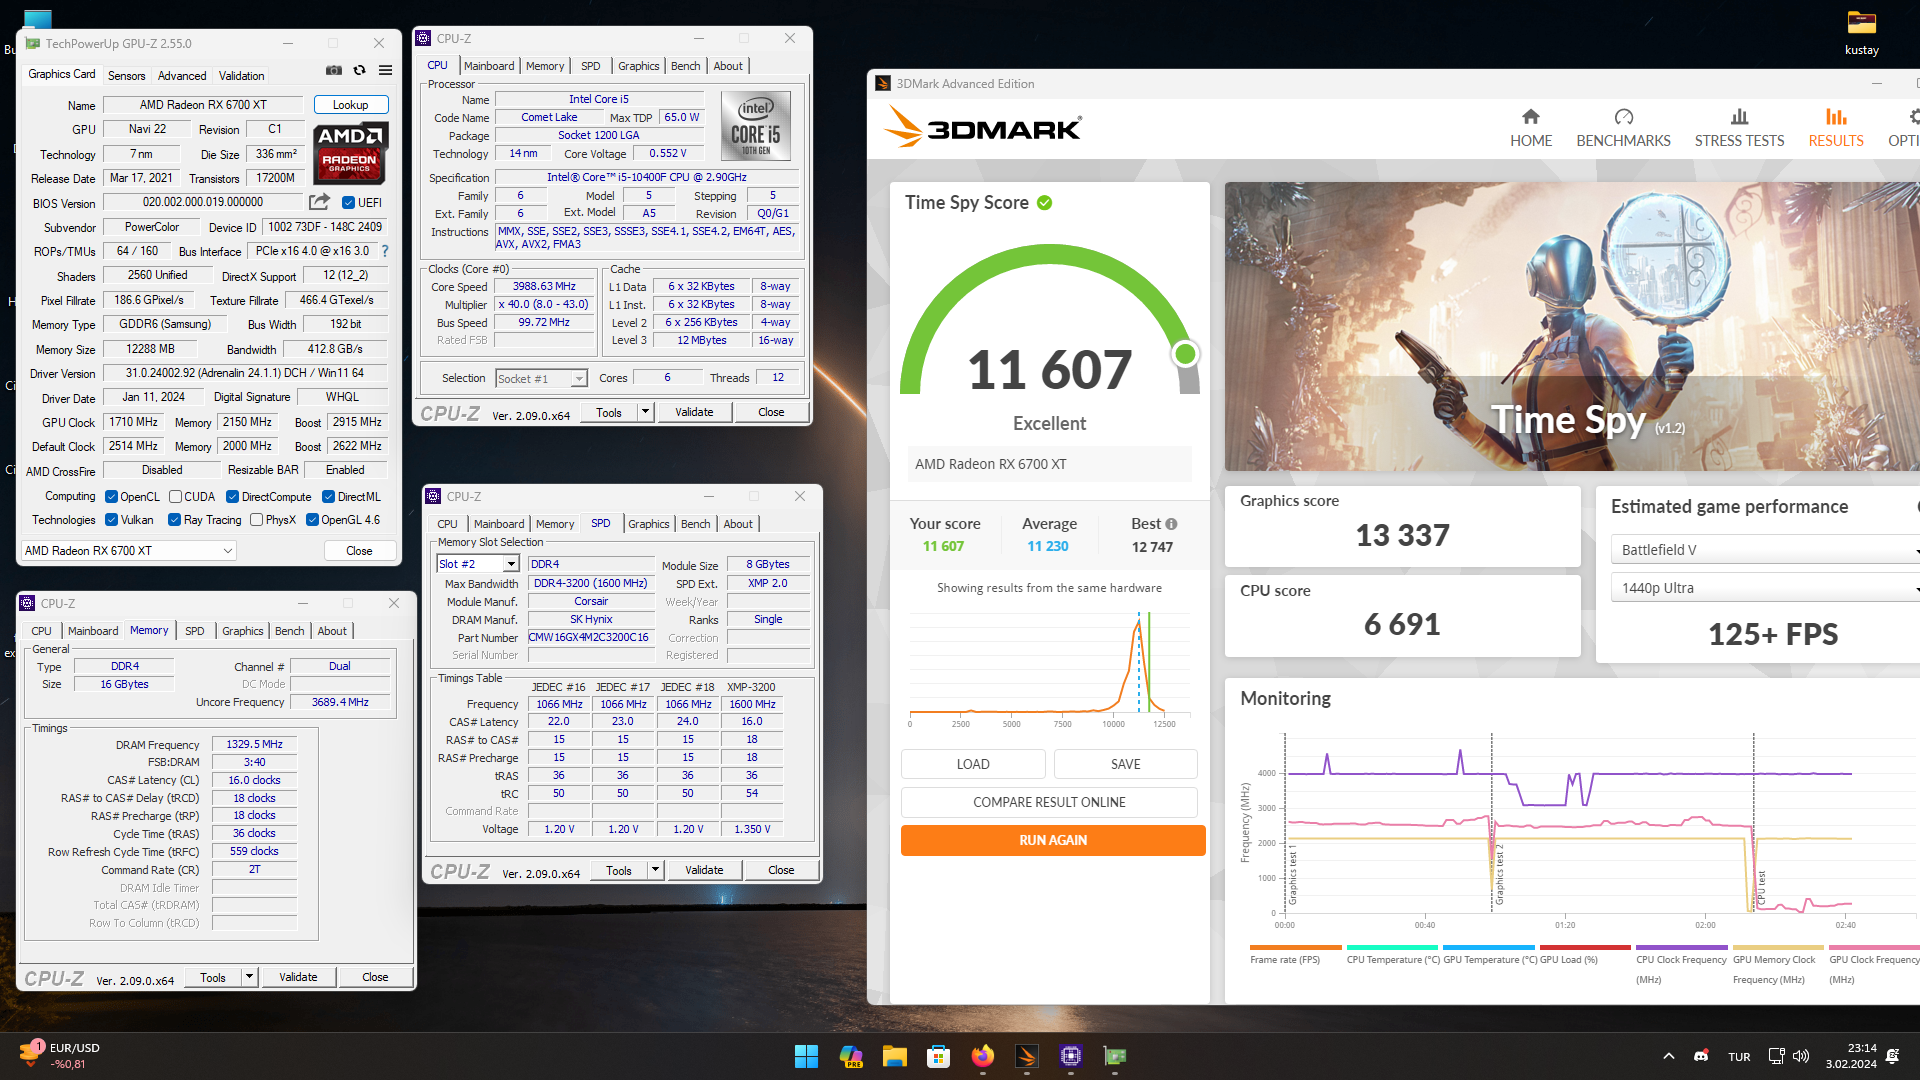Click Bus Interface question mark help

pyautogui.click(x=385, y=251)
